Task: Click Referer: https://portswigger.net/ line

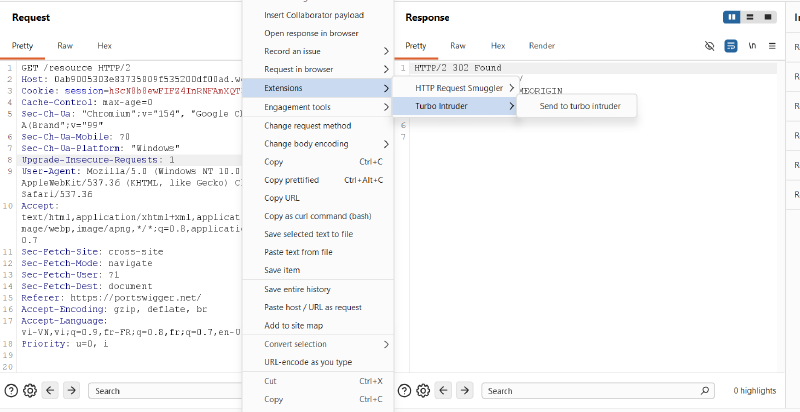Action: coord(111,298)
